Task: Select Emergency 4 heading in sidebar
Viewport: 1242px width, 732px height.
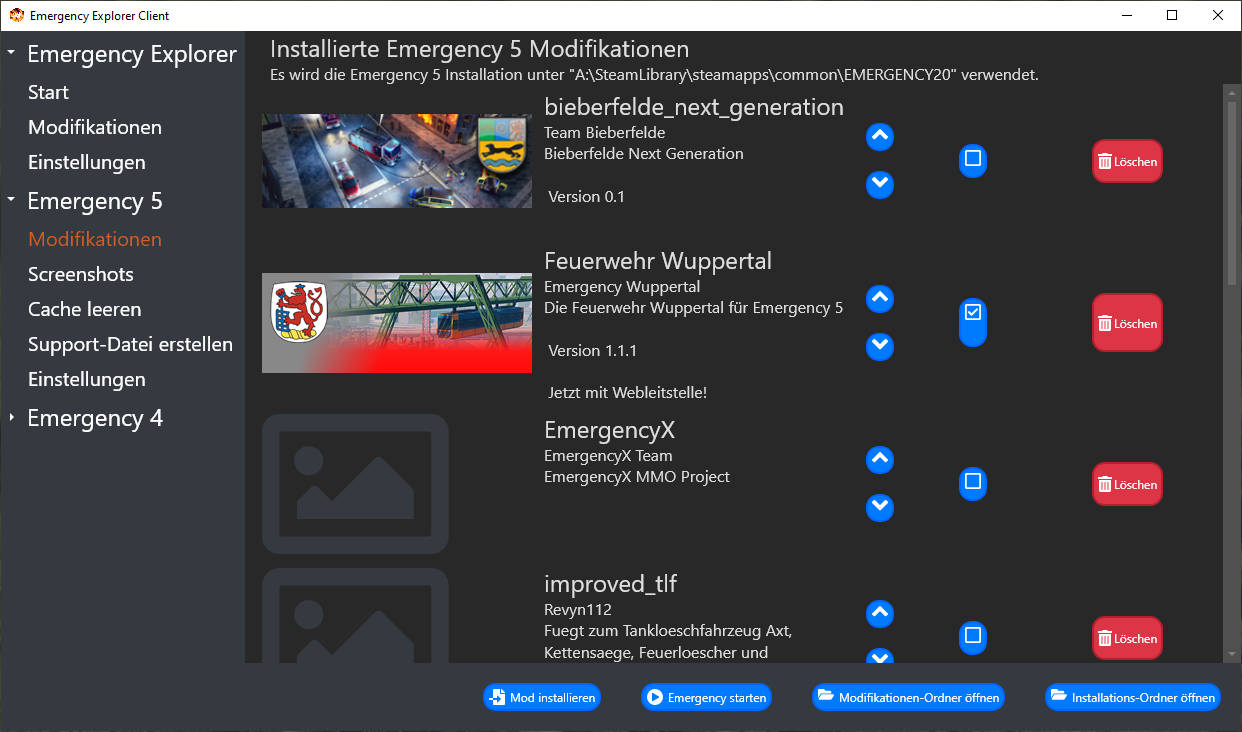Action: 95,418
